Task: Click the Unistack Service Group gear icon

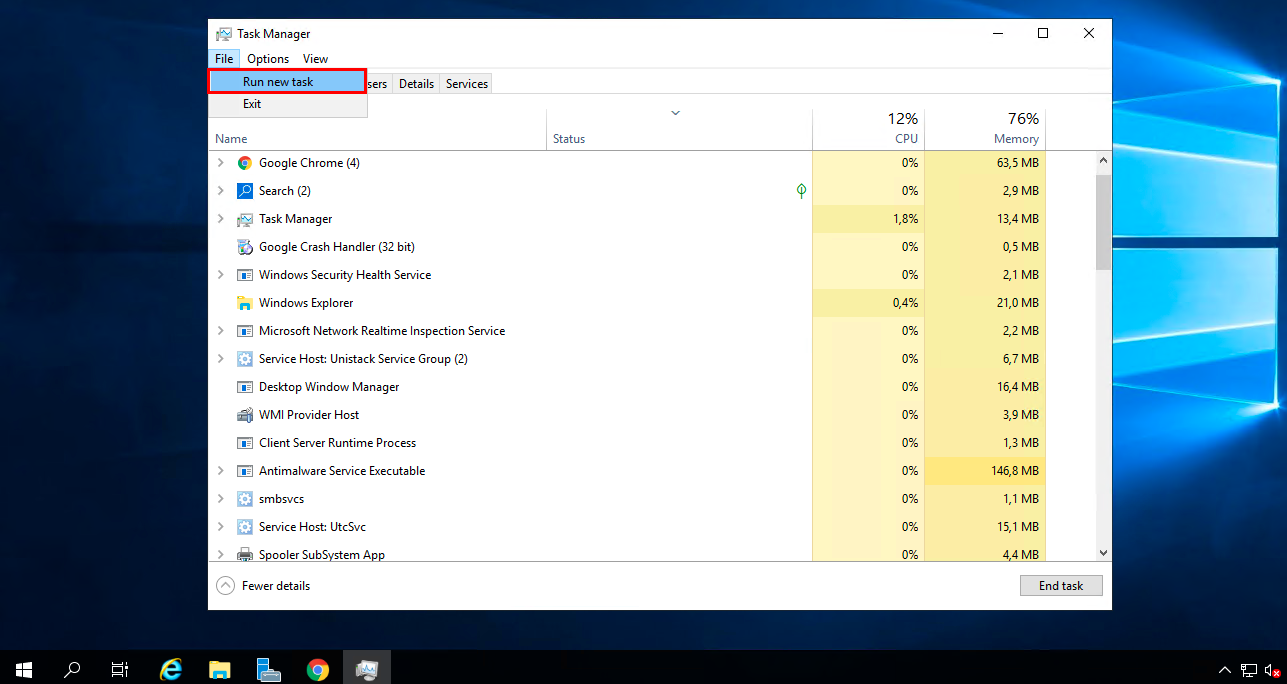Action: click(245, 359)
